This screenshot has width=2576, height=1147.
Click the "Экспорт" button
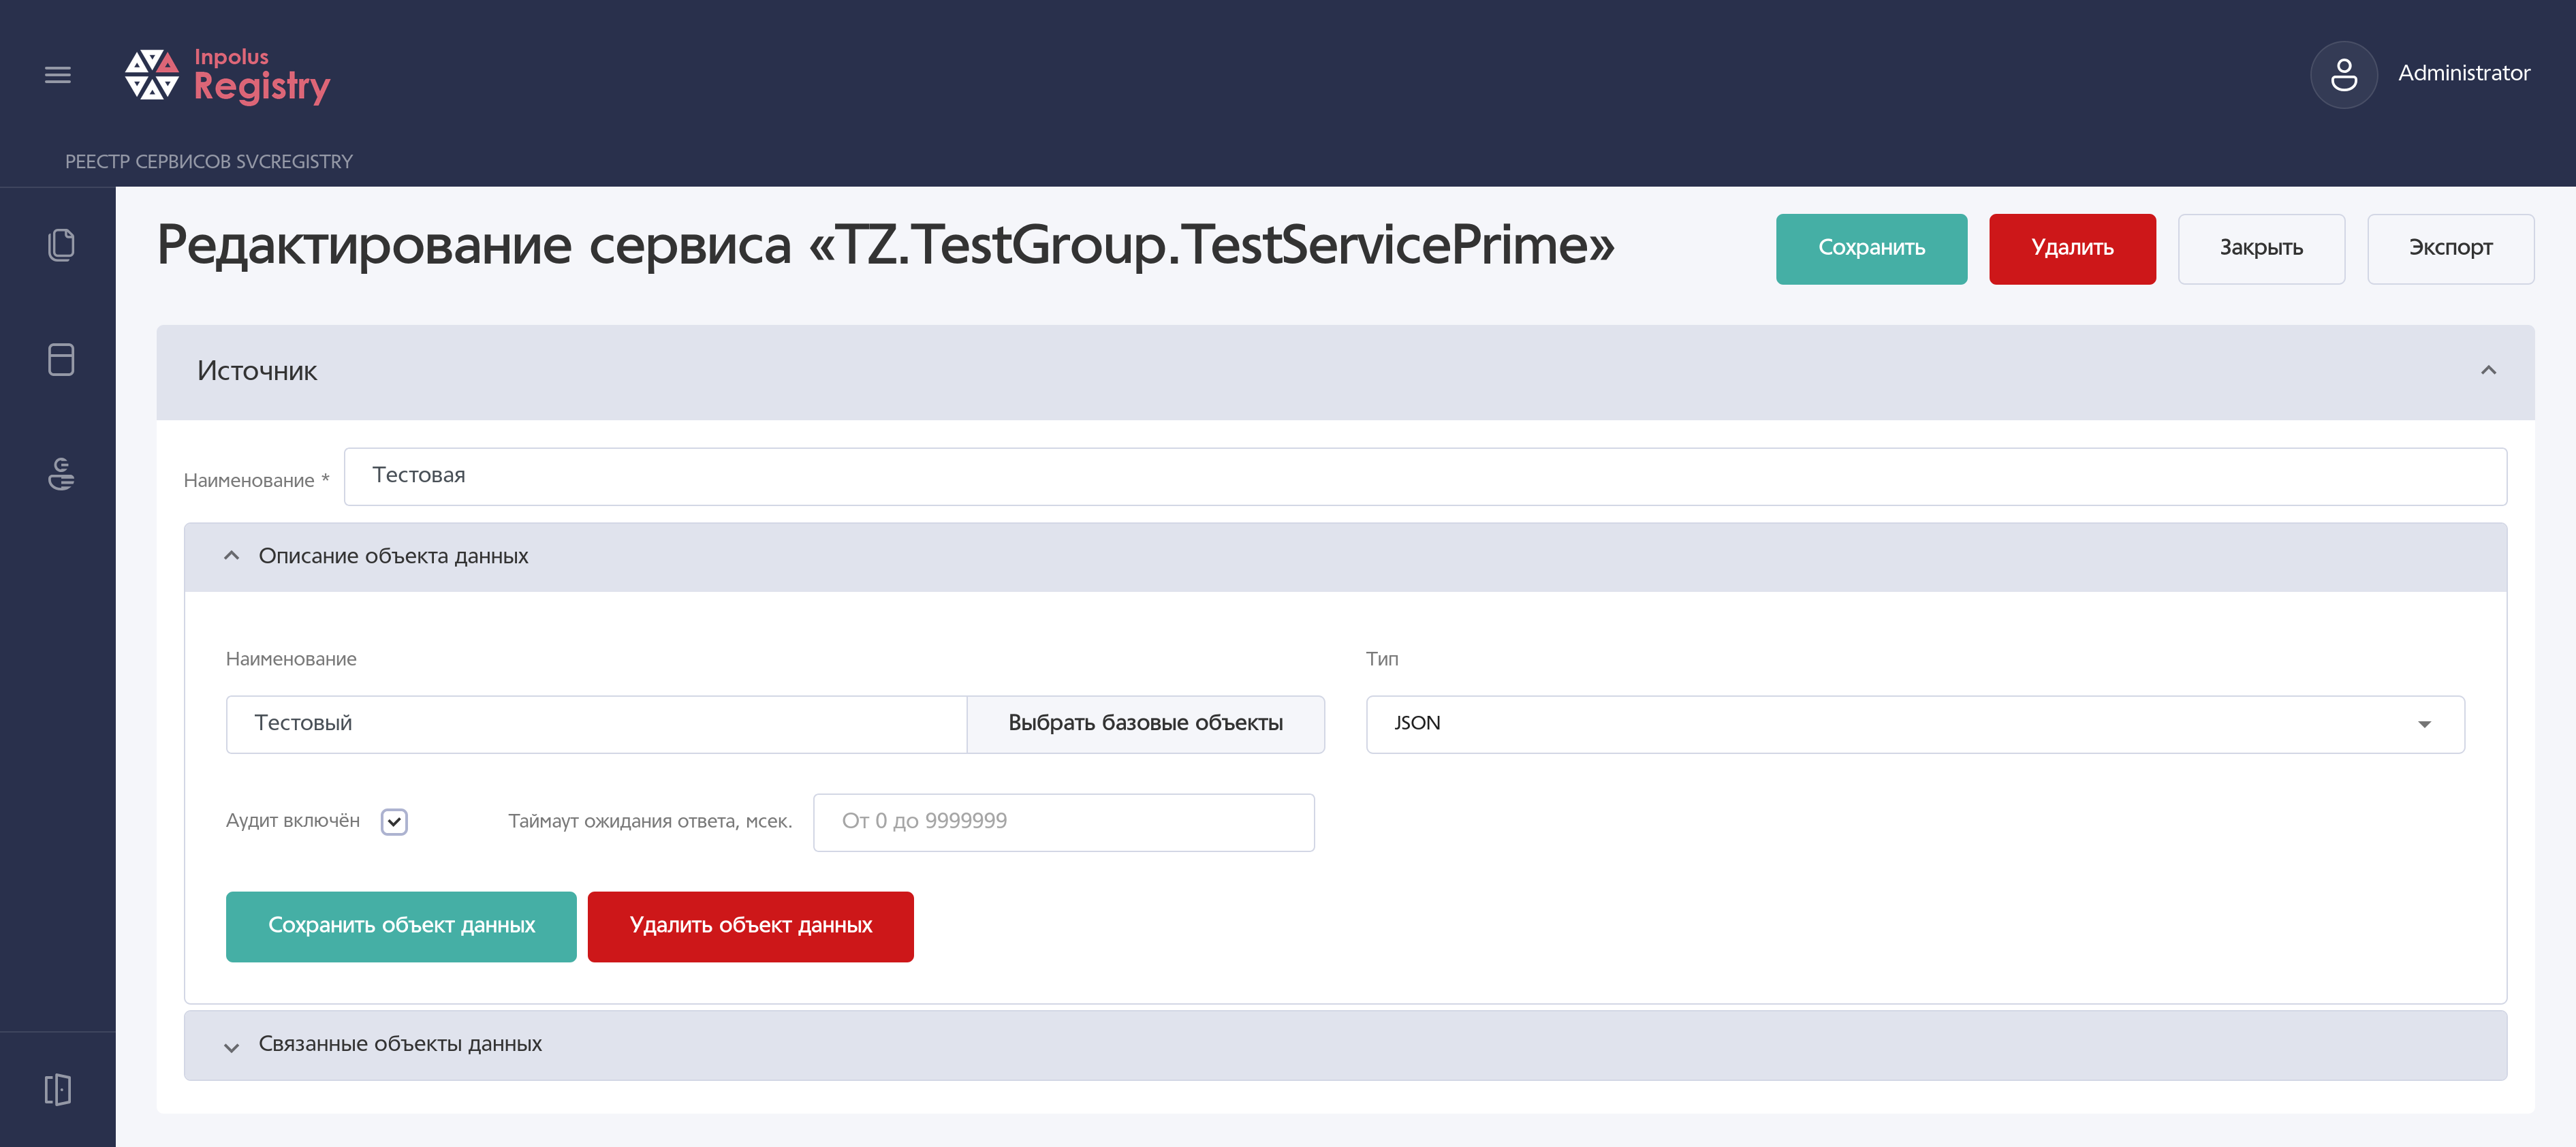(2450, 248)
